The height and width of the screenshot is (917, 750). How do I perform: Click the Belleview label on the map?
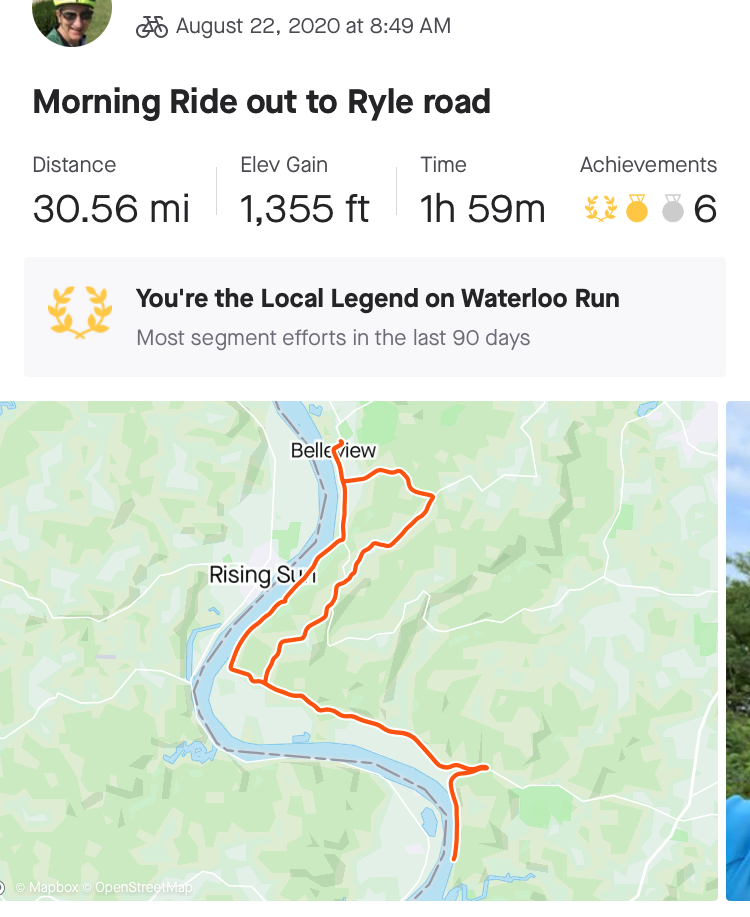pos(333,451)
